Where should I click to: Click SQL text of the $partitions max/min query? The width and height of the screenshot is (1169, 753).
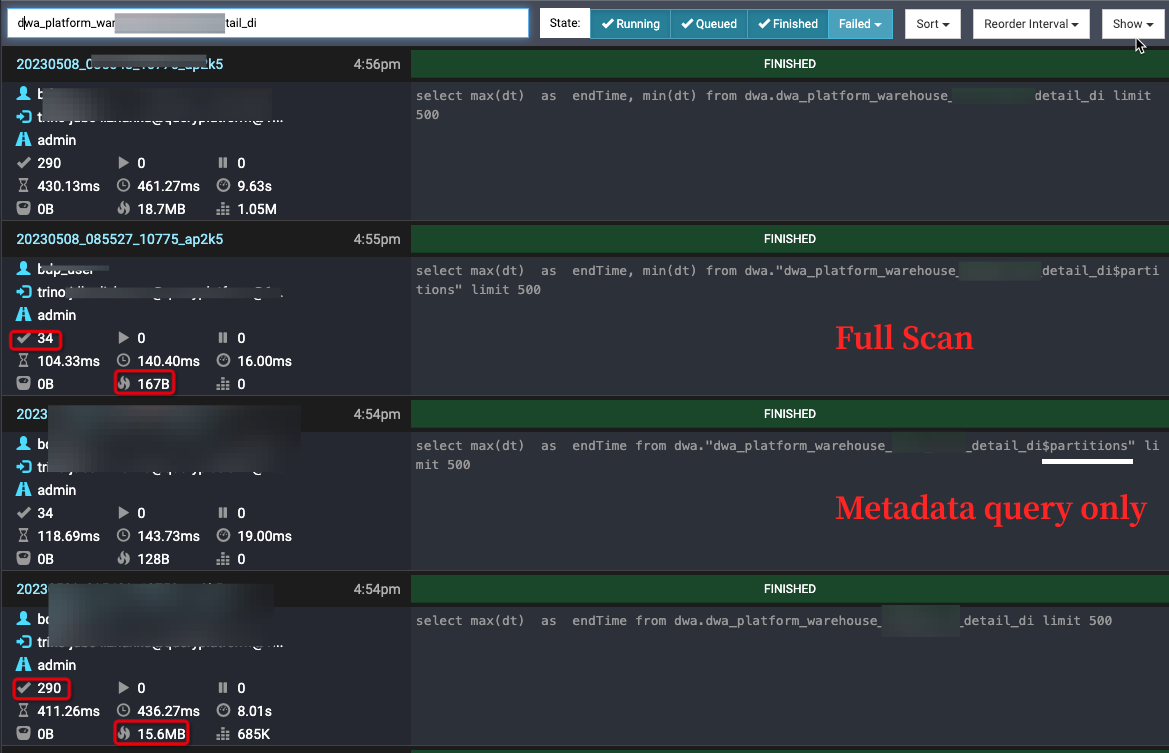[x=787, y=280]
